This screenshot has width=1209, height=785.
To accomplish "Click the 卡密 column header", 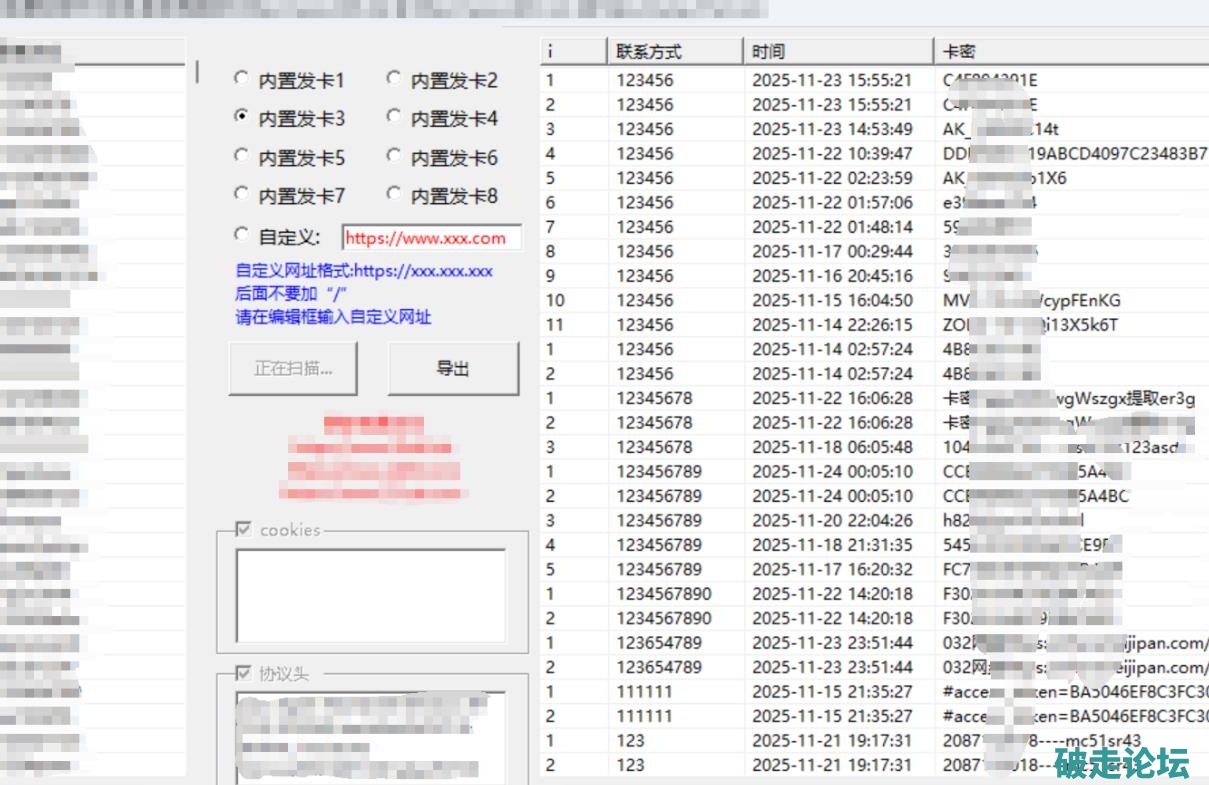I will [x=1070, y=51].
